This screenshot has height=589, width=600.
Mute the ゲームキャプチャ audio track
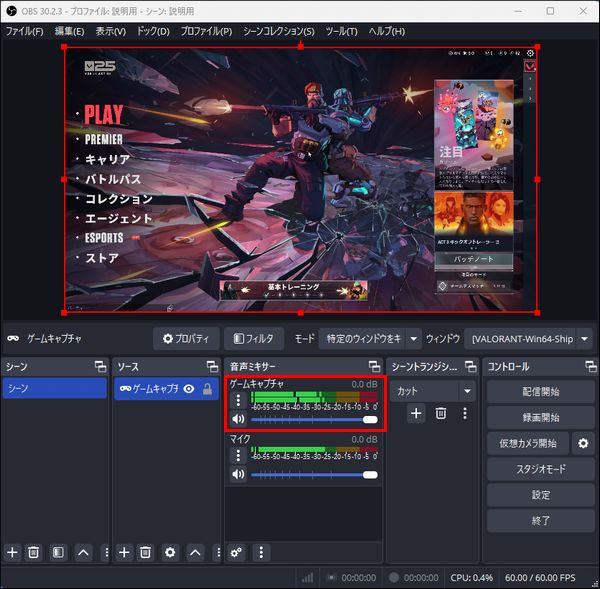pyautogui.click(x=238, y=419)
